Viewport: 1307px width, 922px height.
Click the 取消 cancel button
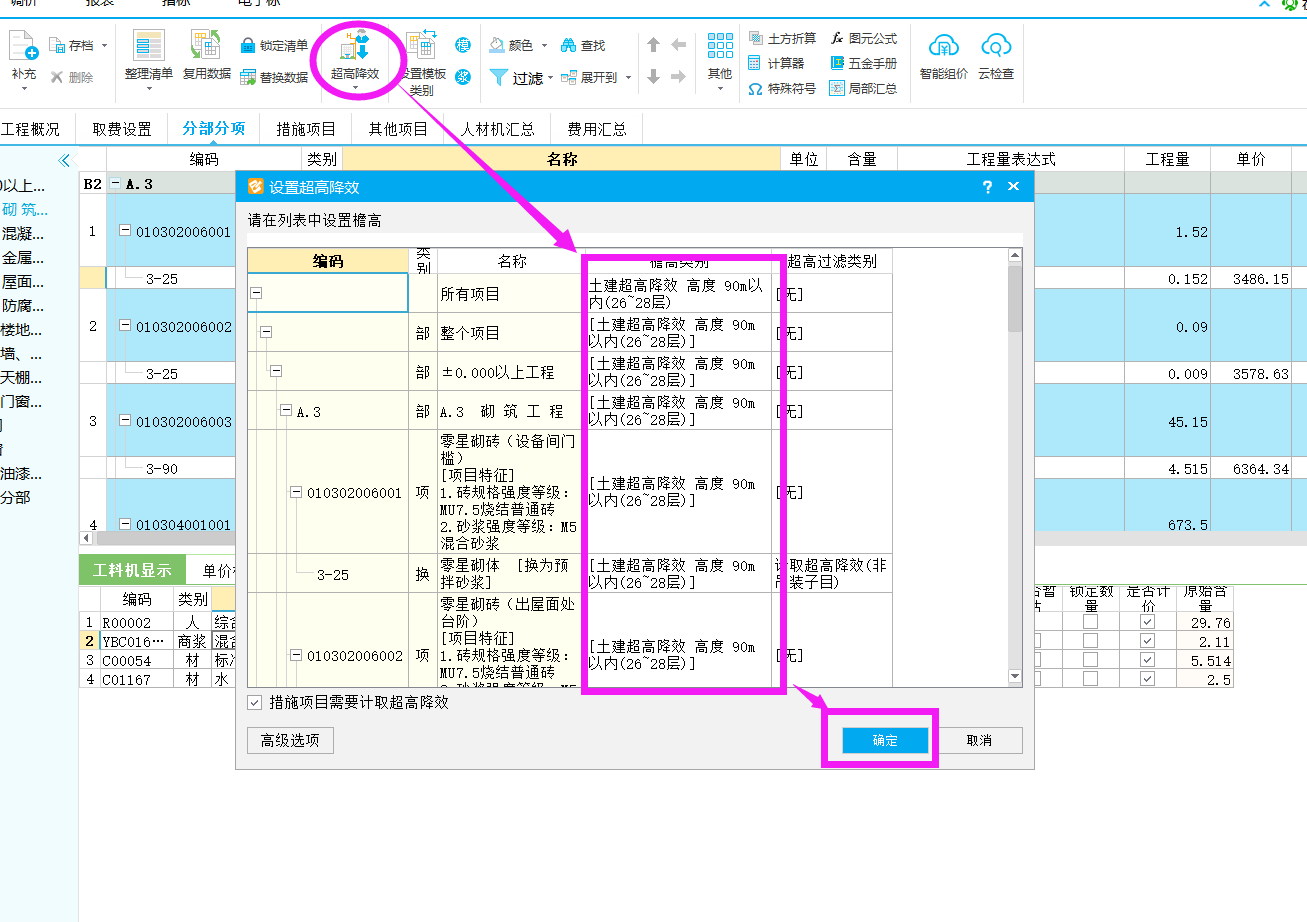[979, 740]
